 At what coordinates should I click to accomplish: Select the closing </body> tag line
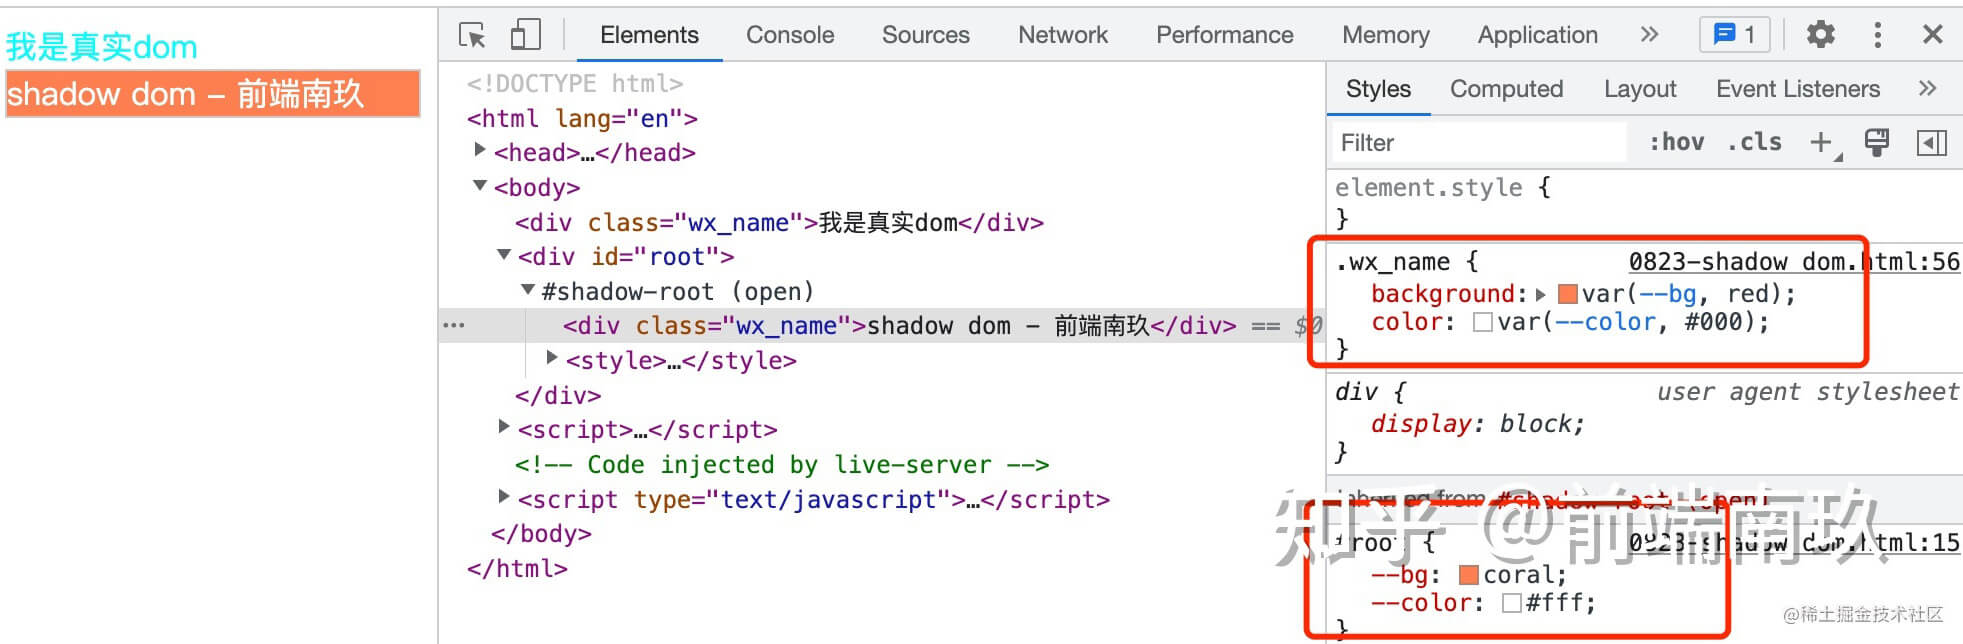(x=541, y=534)
